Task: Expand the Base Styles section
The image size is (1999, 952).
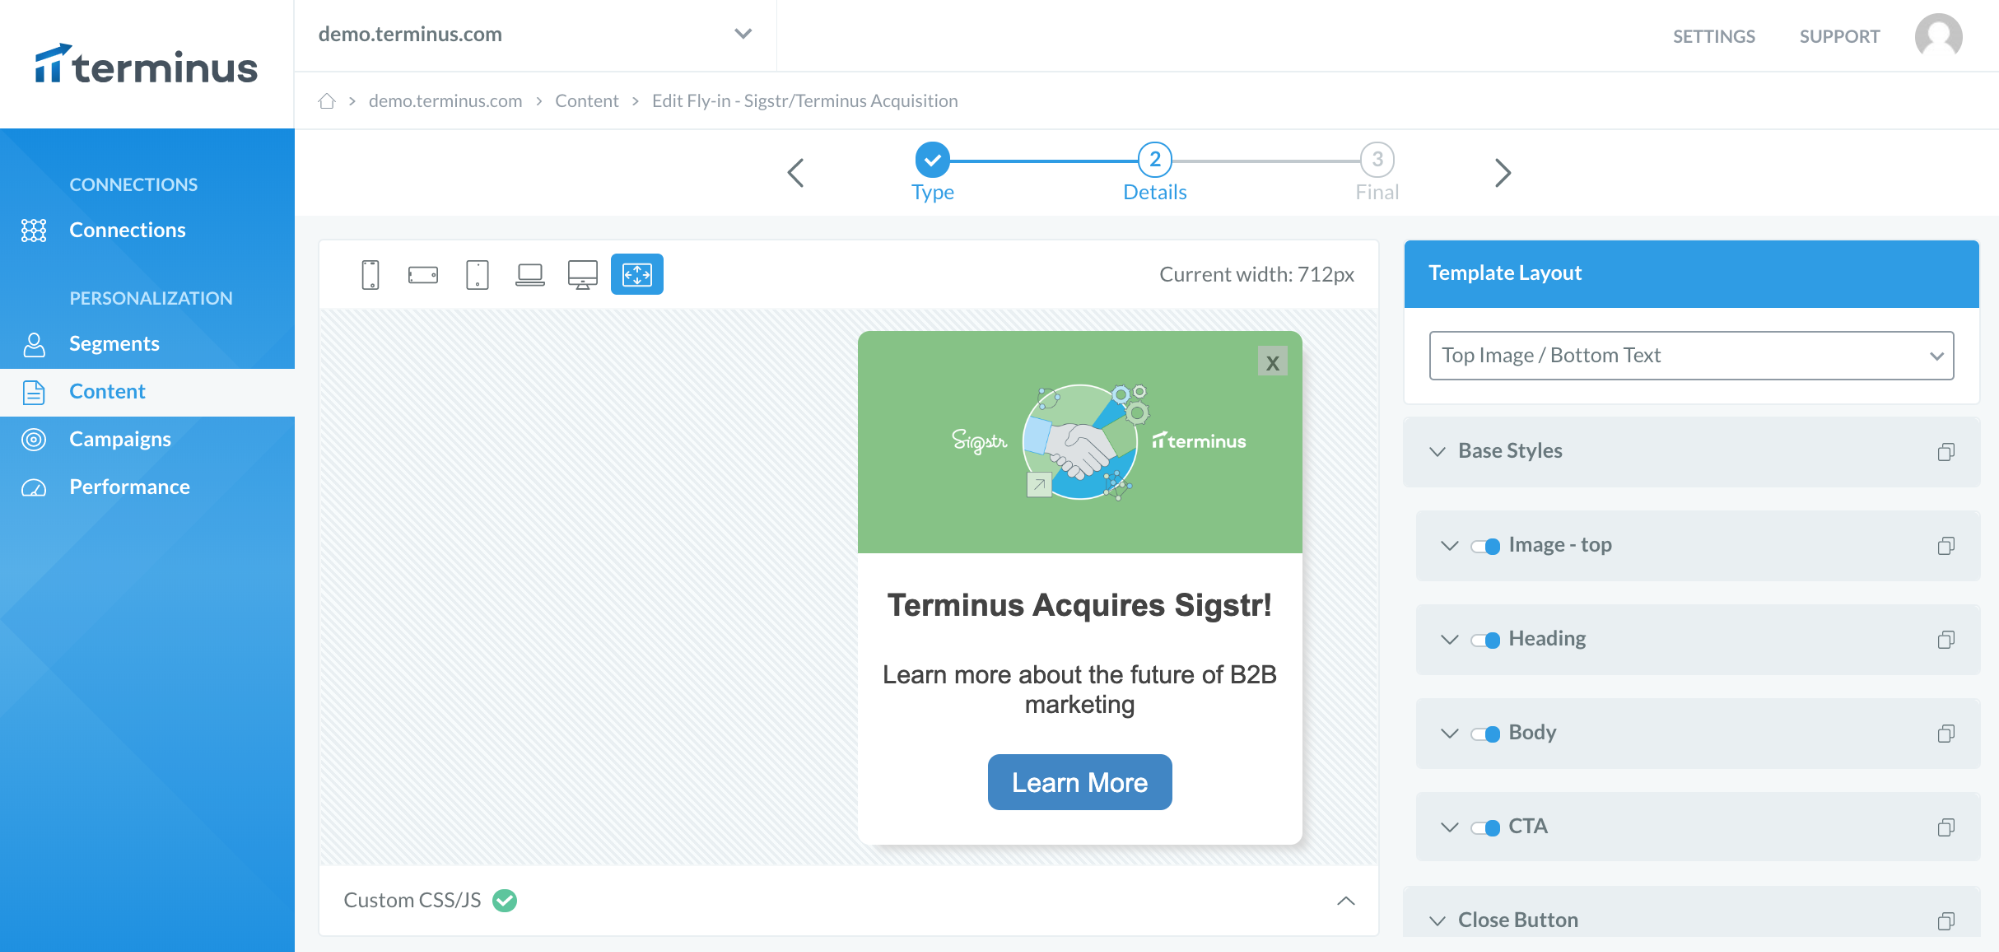Action: point(1437,452)
